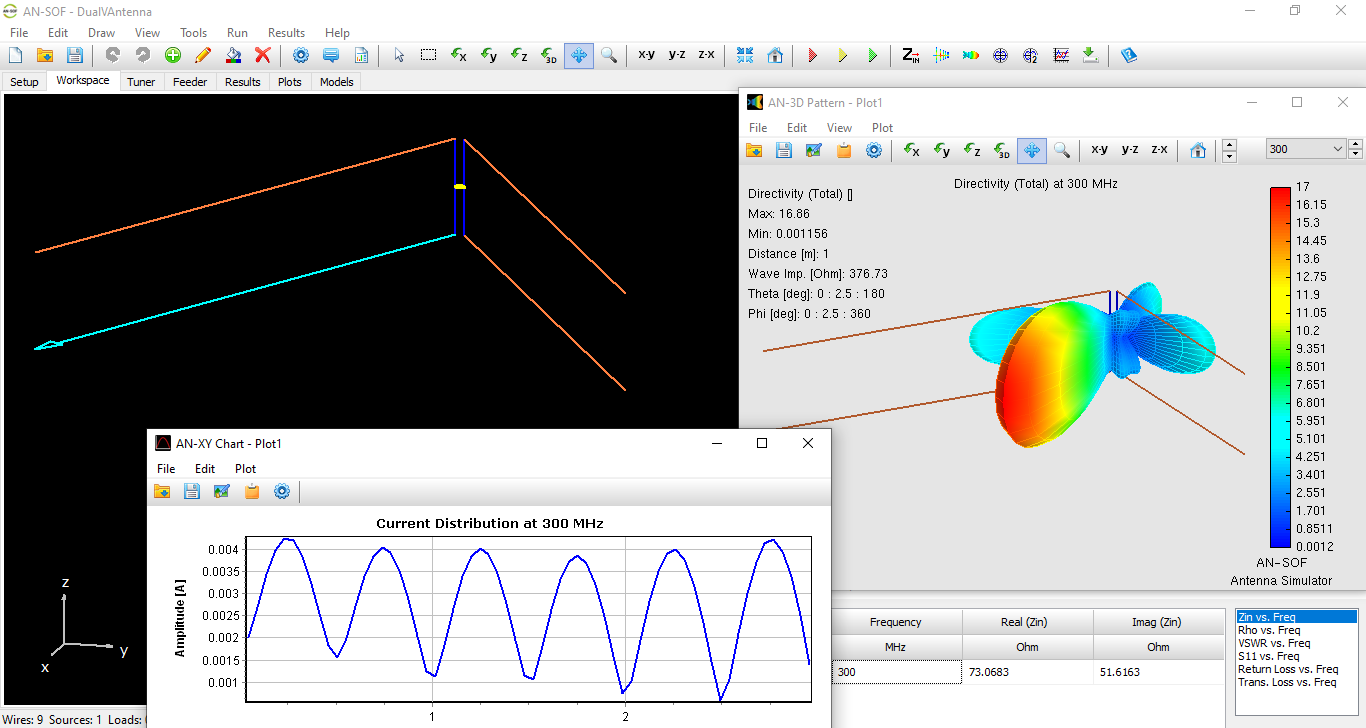Screen dimensions: 1366x728
Task: Click the Redo arrow in main toolbar
Action: (142, 56)
